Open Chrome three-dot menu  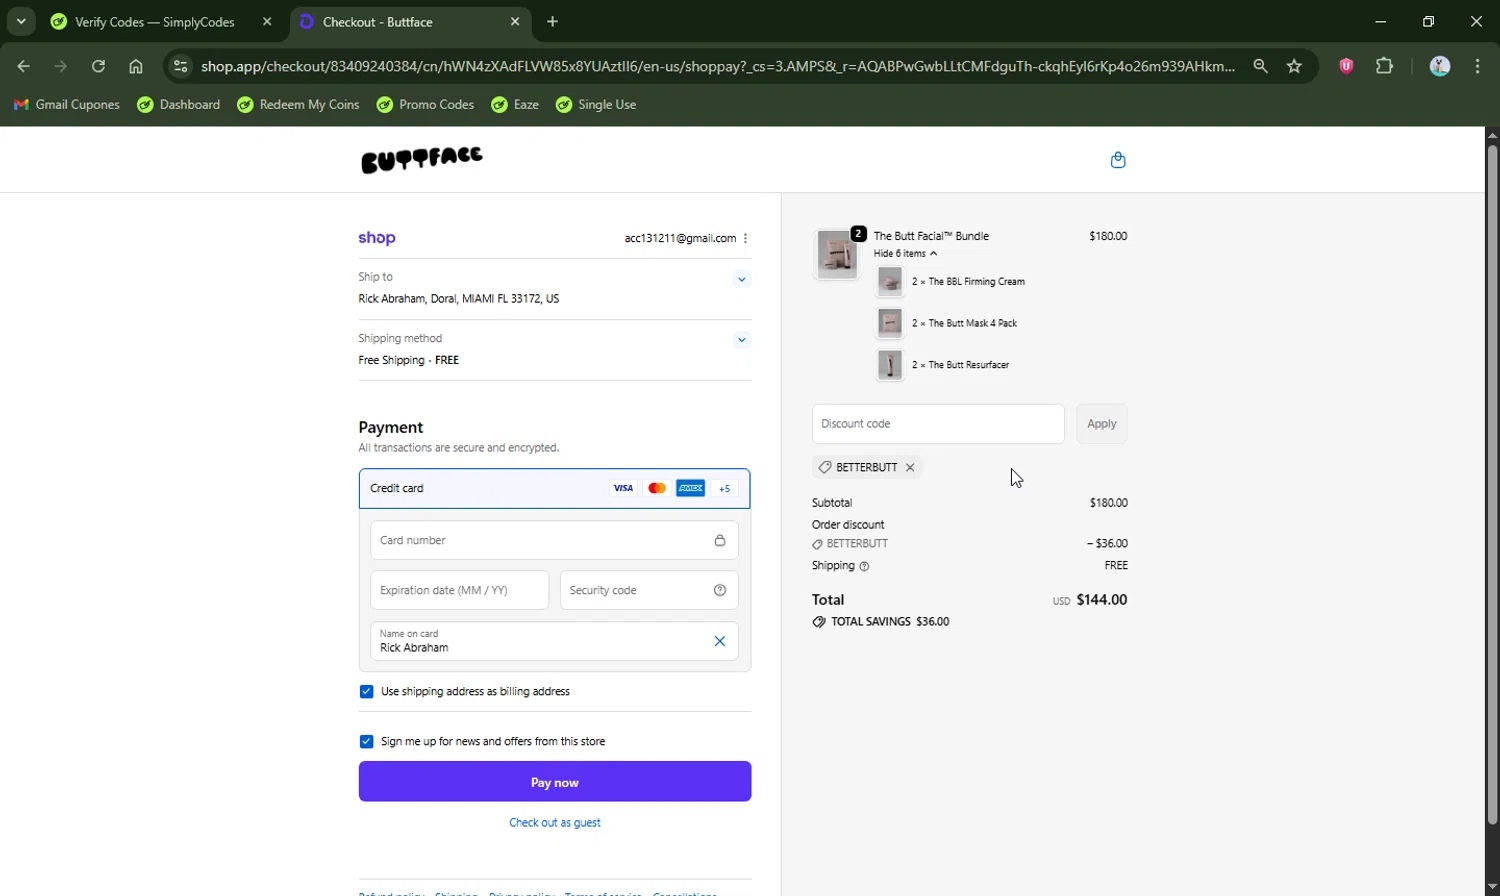1477,66
